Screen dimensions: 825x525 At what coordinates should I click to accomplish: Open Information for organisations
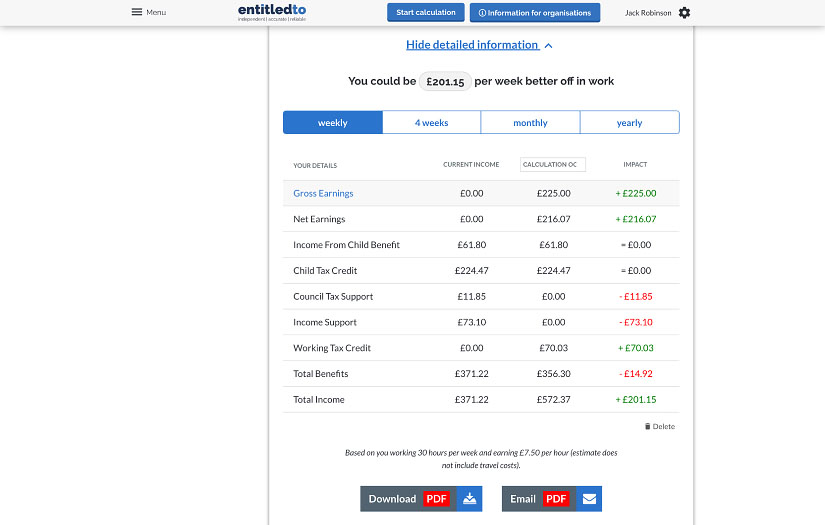point(535,13)
